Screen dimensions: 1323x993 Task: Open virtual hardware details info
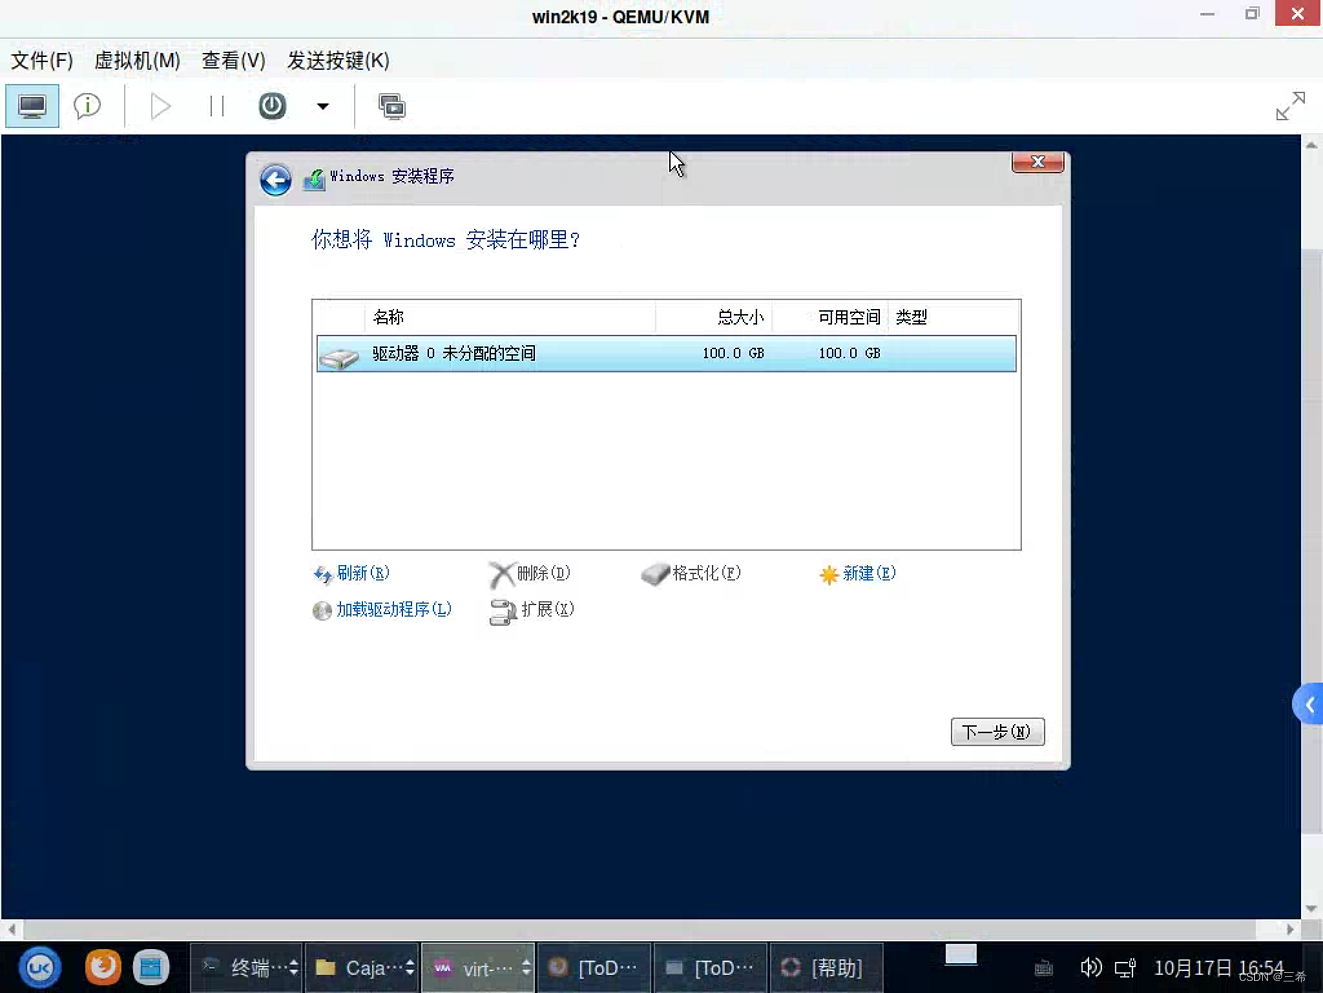(x=88, y=106)
